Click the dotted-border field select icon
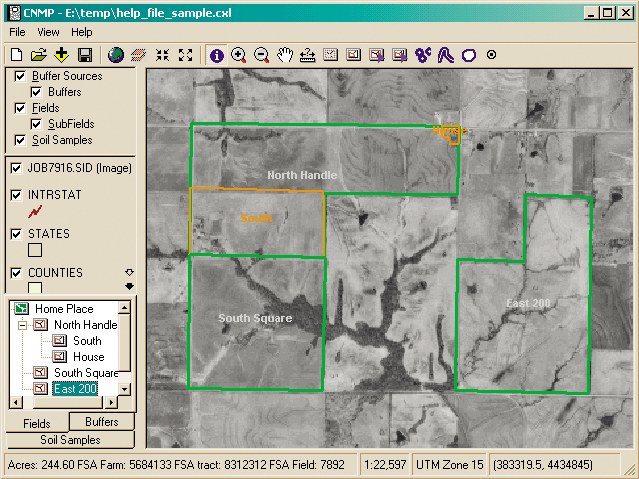Screen dimensions: 639x479 pos(331,55)
